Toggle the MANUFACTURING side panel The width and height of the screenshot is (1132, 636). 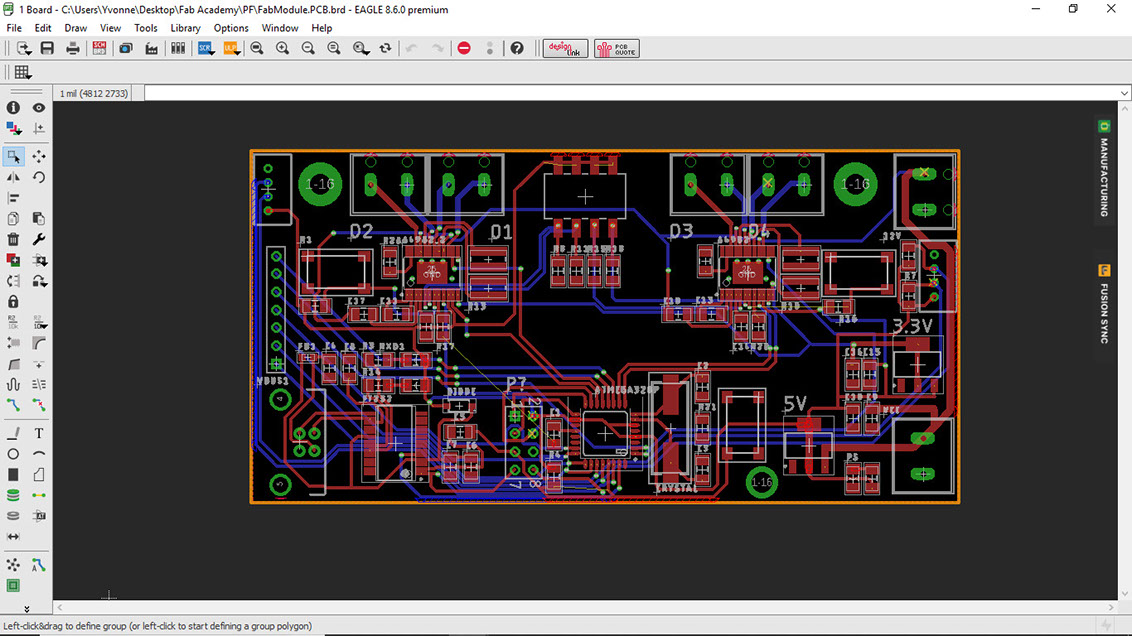[x=1104, y=169]
